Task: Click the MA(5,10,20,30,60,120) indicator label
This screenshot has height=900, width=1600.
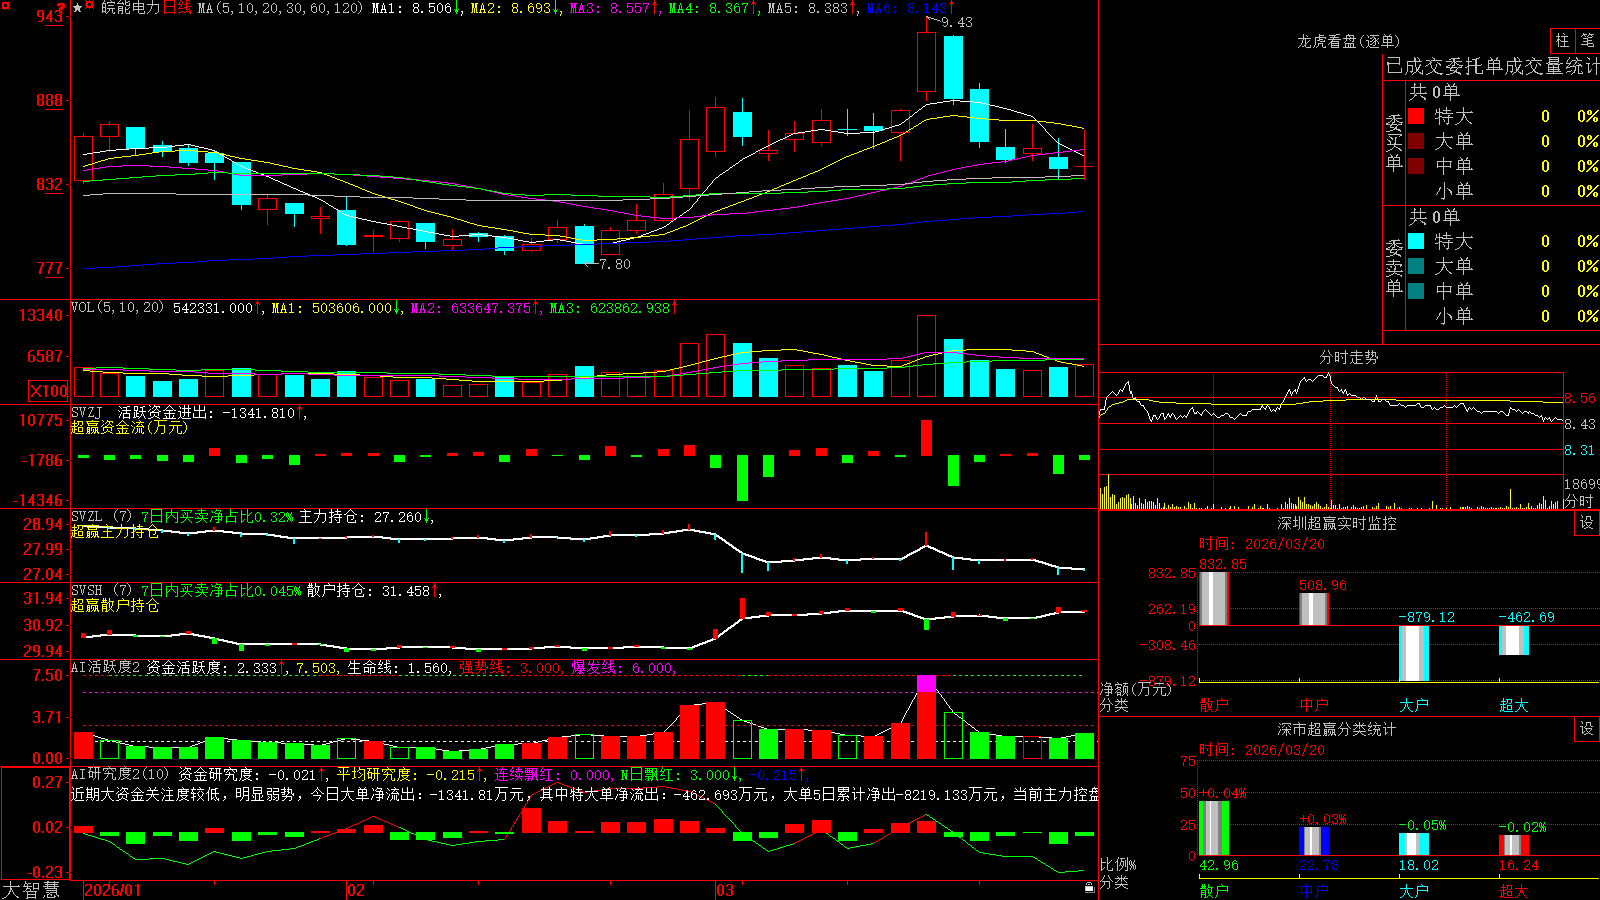Action: click(x=280, y=8)
